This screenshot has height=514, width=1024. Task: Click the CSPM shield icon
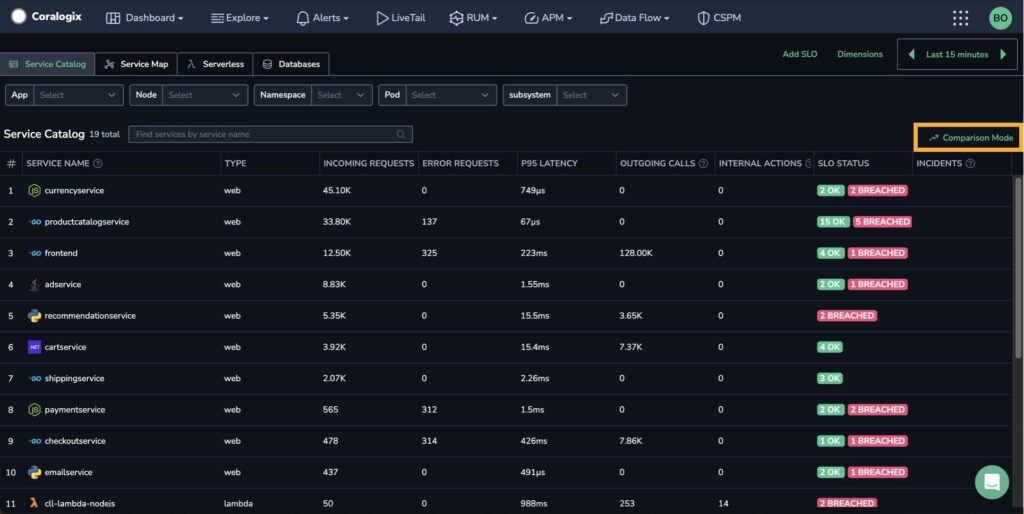[703, 18]
